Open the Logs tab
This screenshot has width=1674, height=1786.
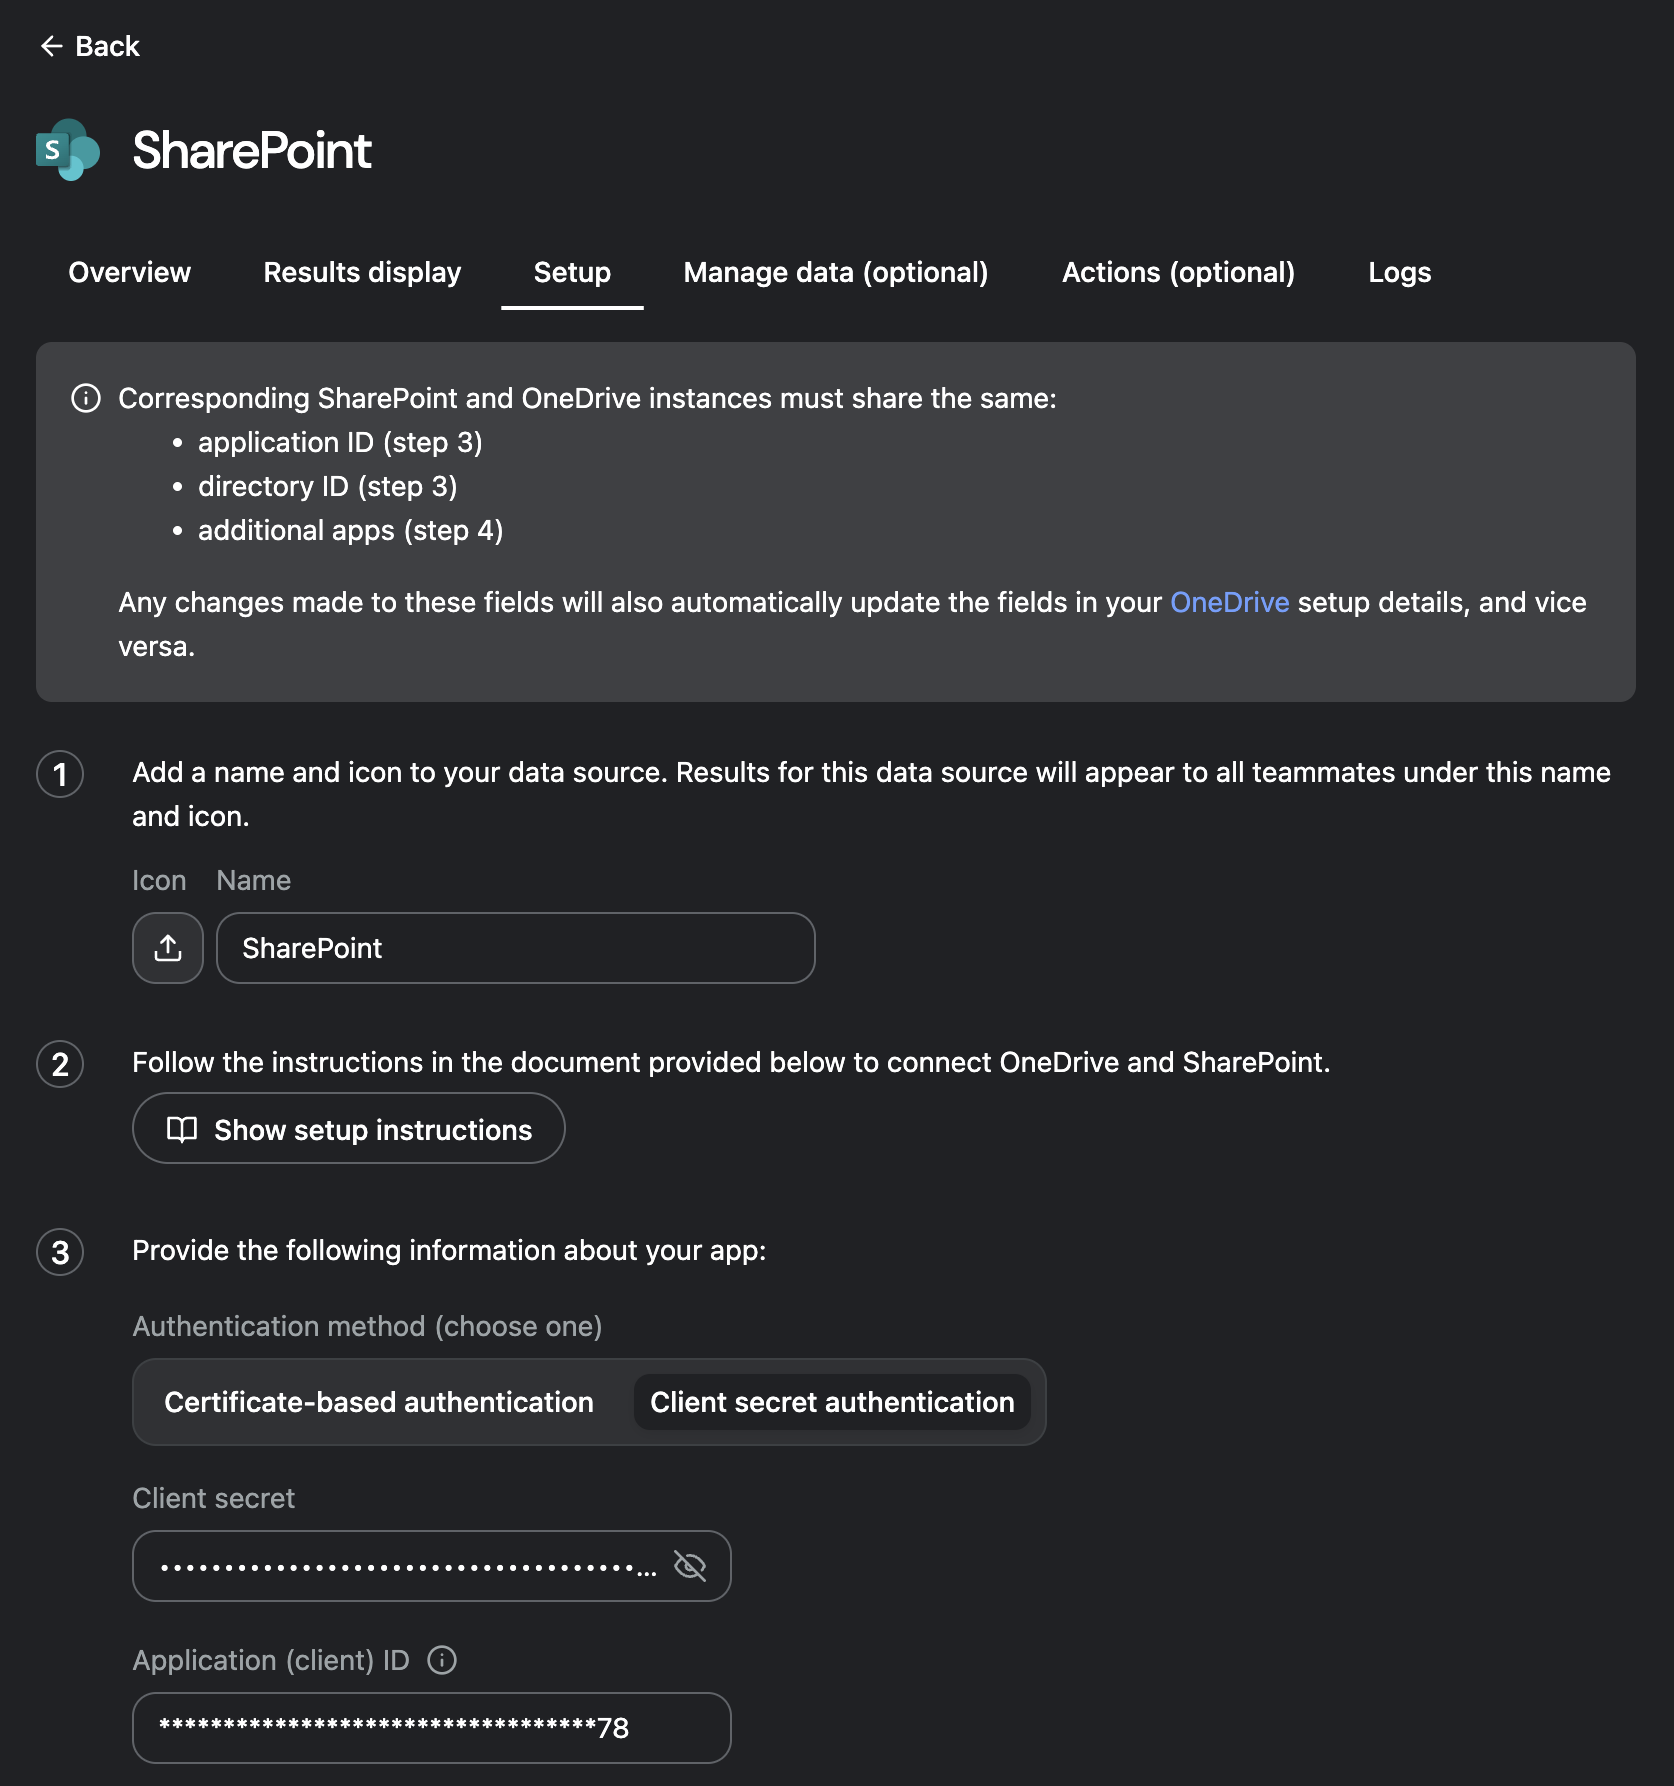pos(1398,272)
